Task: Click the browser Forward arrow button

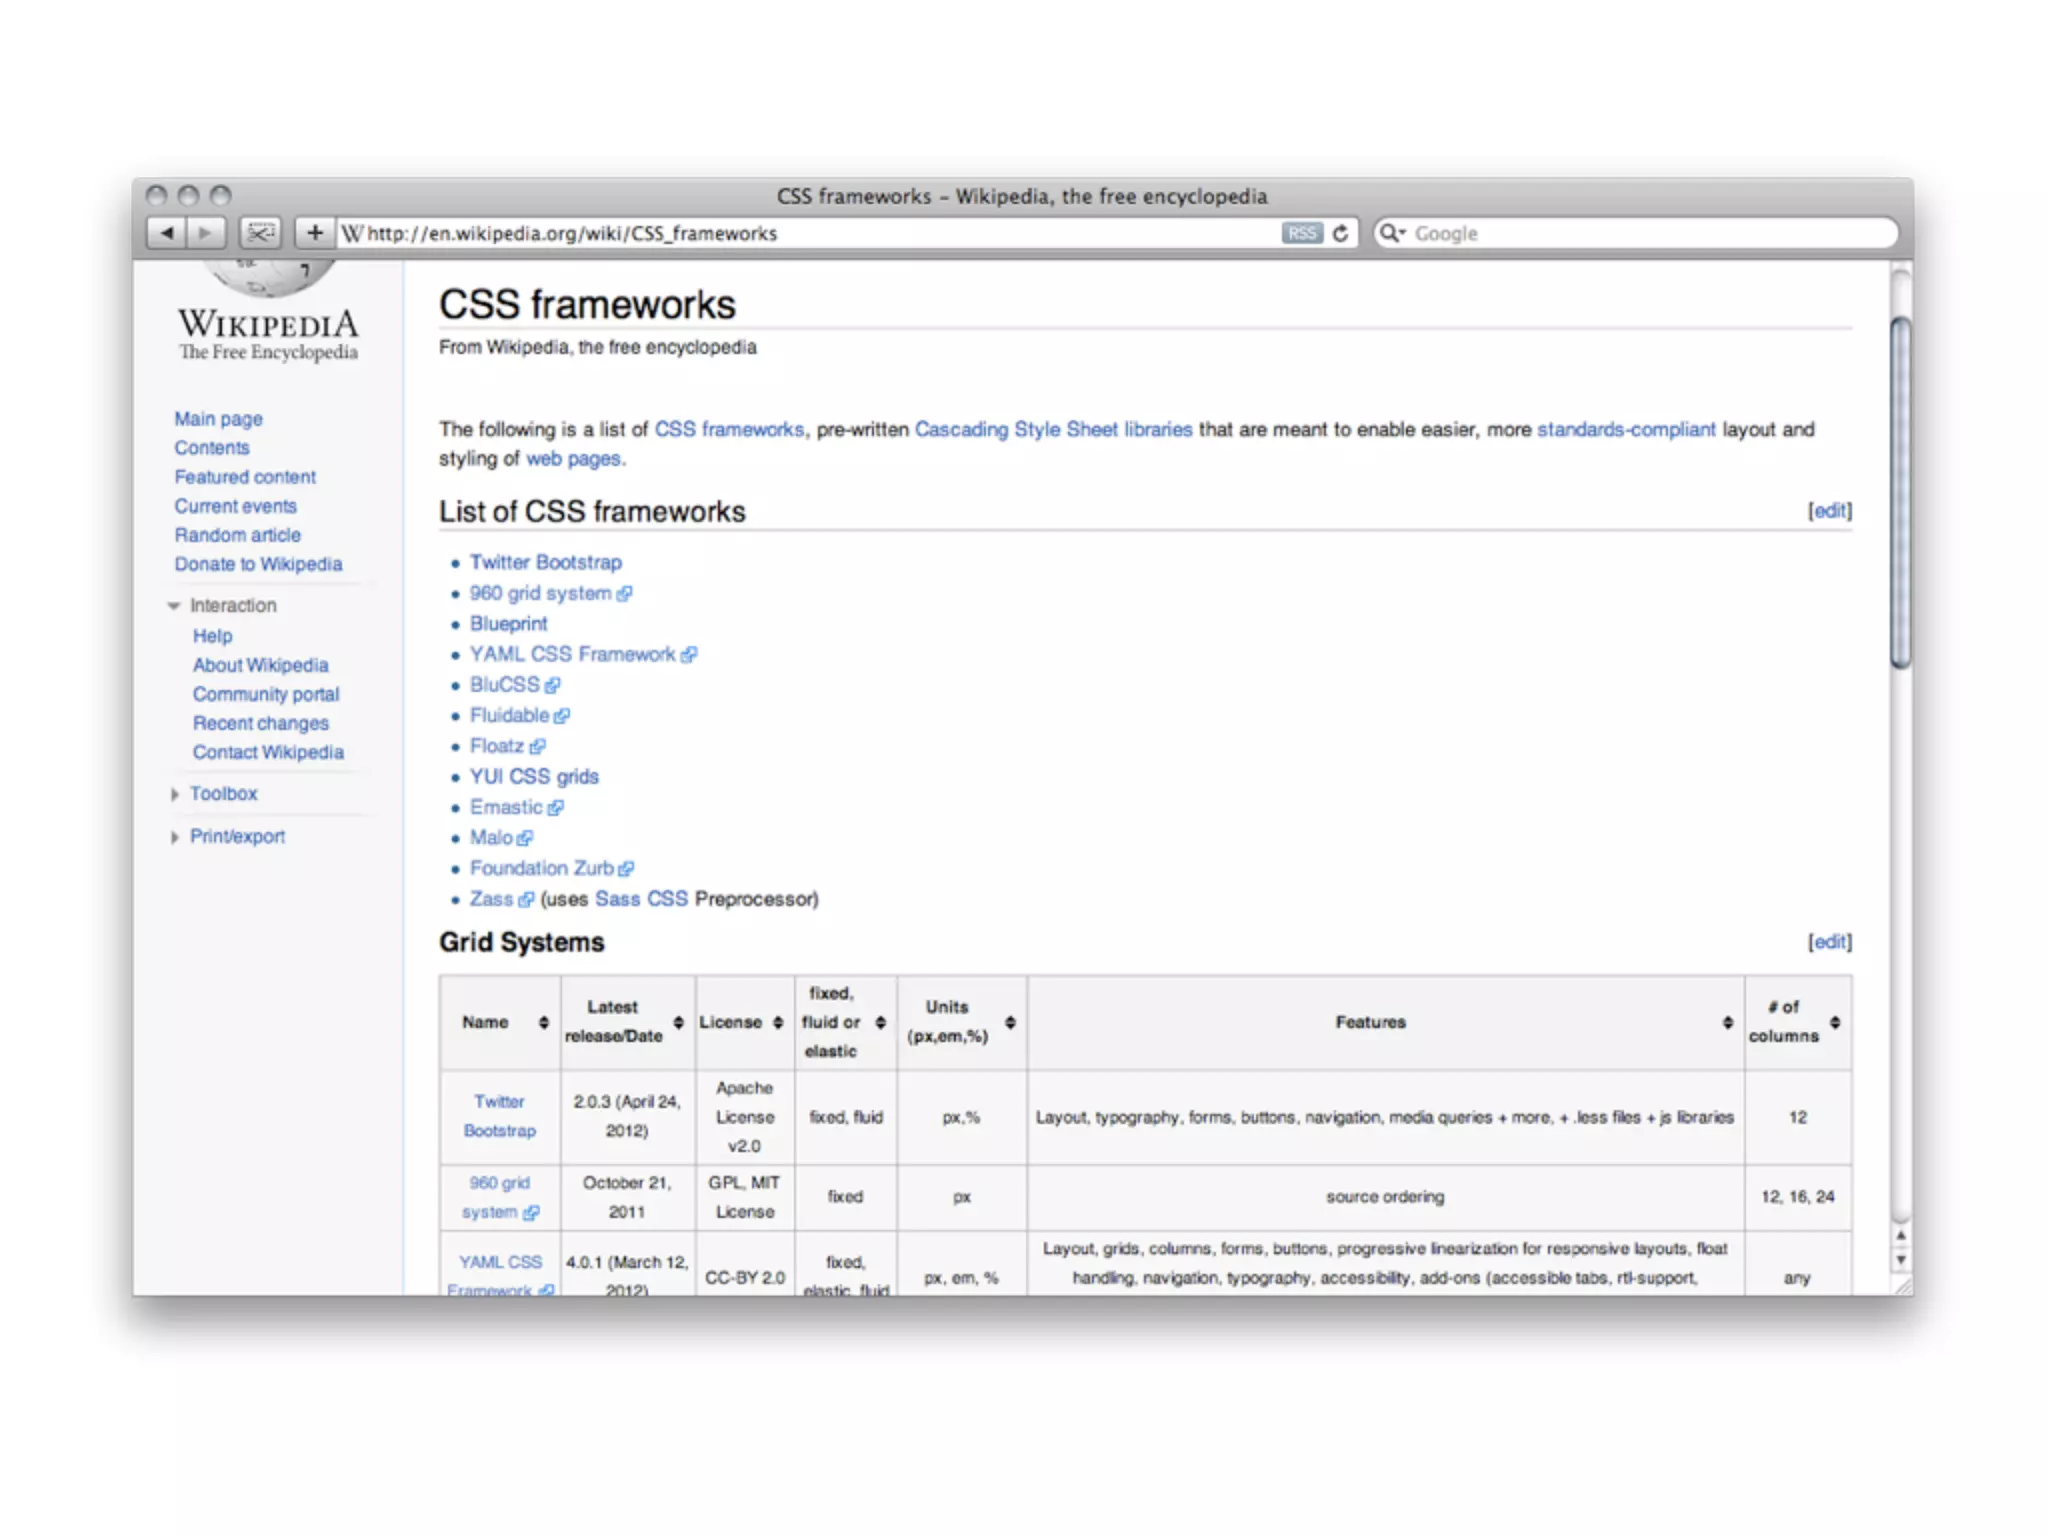Action: click(x=205, y=233)
